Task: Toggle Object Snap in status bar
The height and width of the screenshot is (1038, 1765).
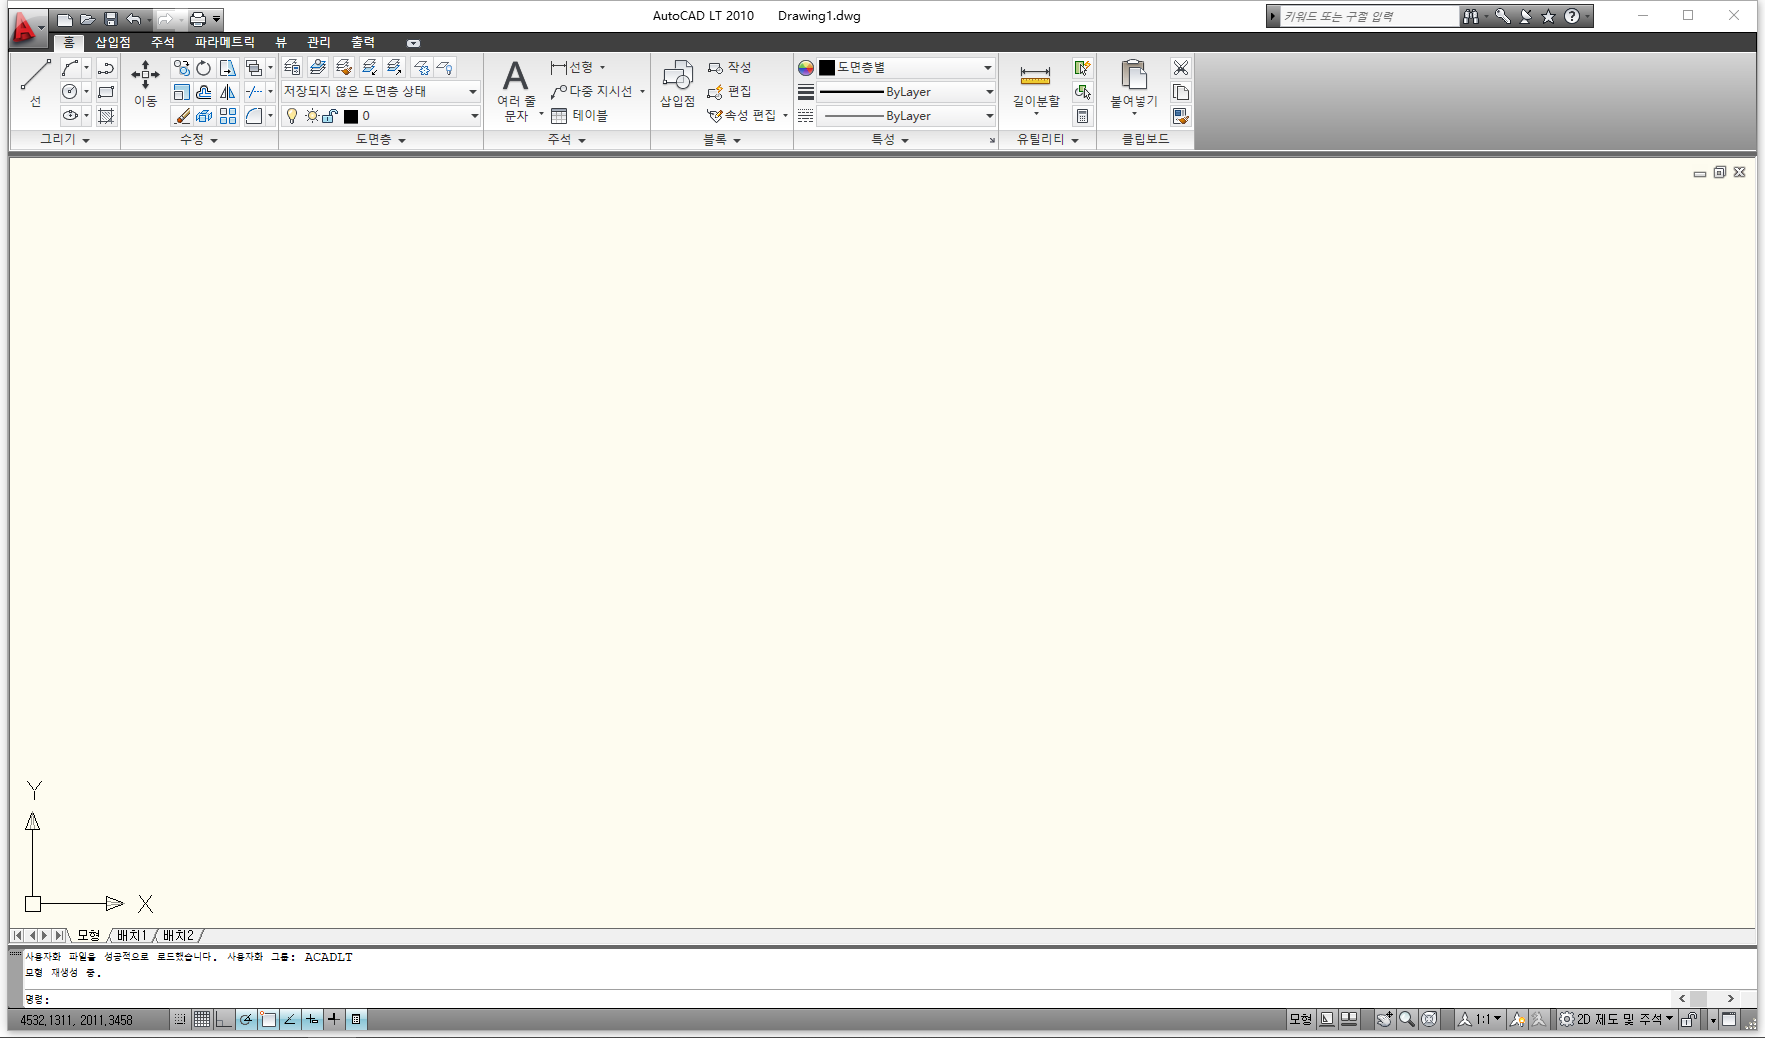Action: coord(268,1019)
